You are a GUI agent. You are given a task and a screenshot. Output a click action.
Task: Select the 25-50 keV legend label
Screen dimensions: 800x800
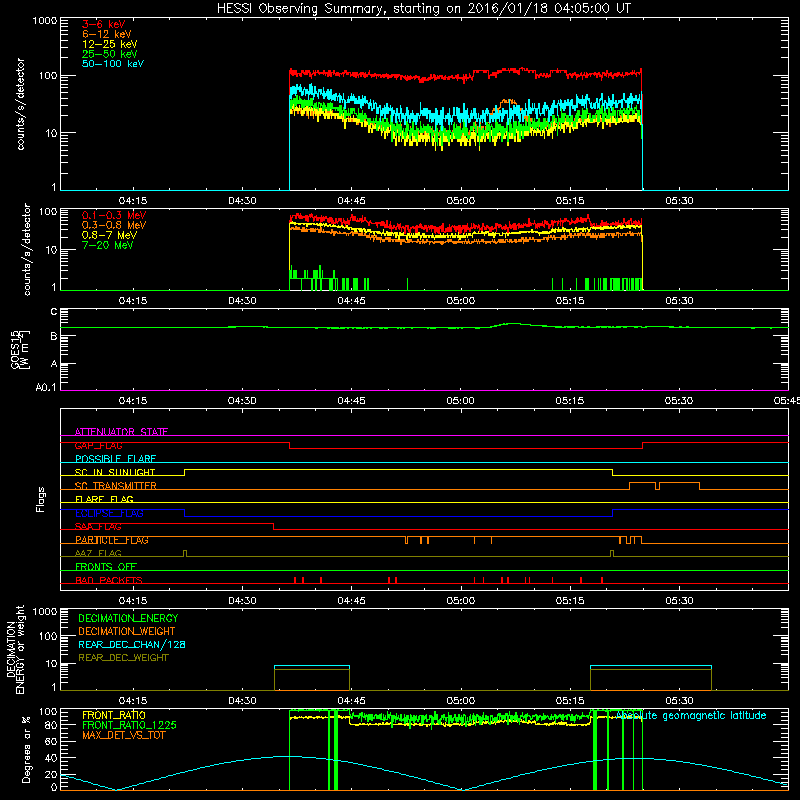[110, 54]
